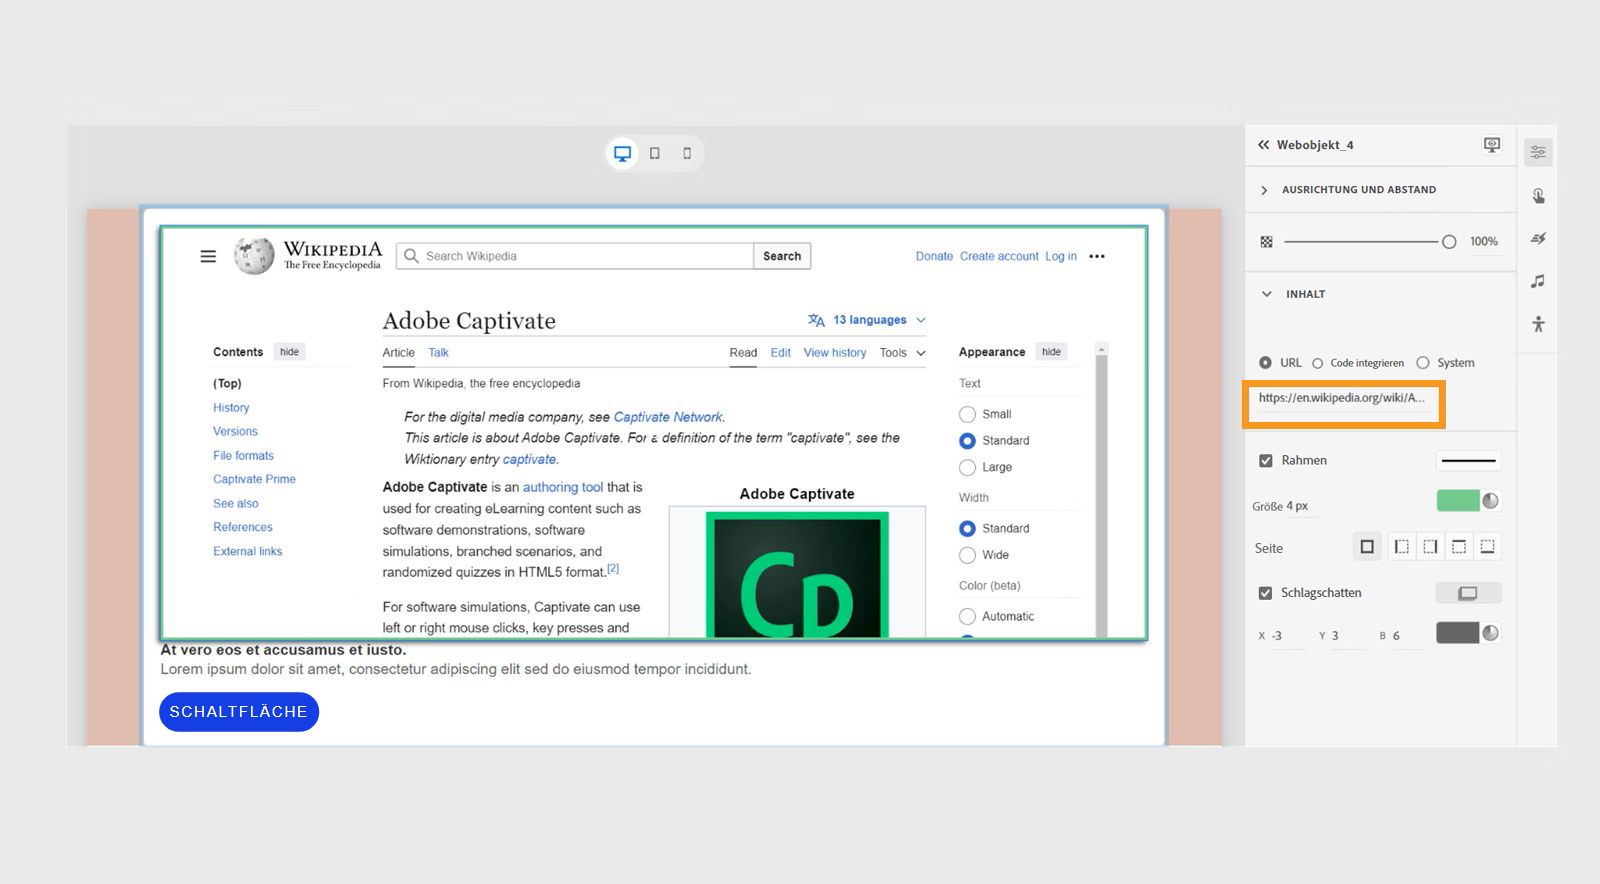This screenshot has width=1600, height=884.
Task: Open the animations panel icon
Action: pyautogui.click(x=1538, y=238)
